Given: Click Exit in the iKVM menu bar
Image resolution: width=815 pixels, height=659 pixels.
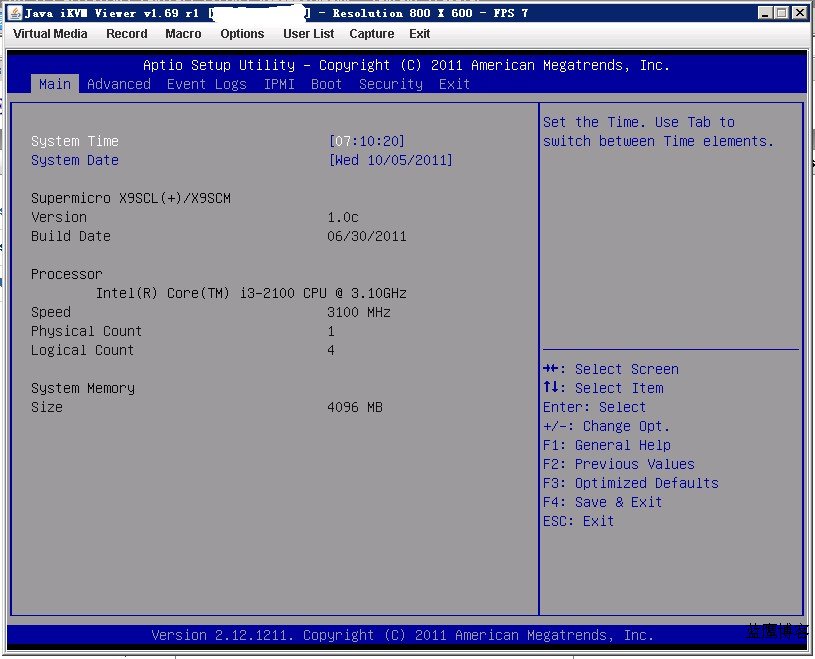Looking at the screenshot, I should pyautogui.click(x=419, y=34).
